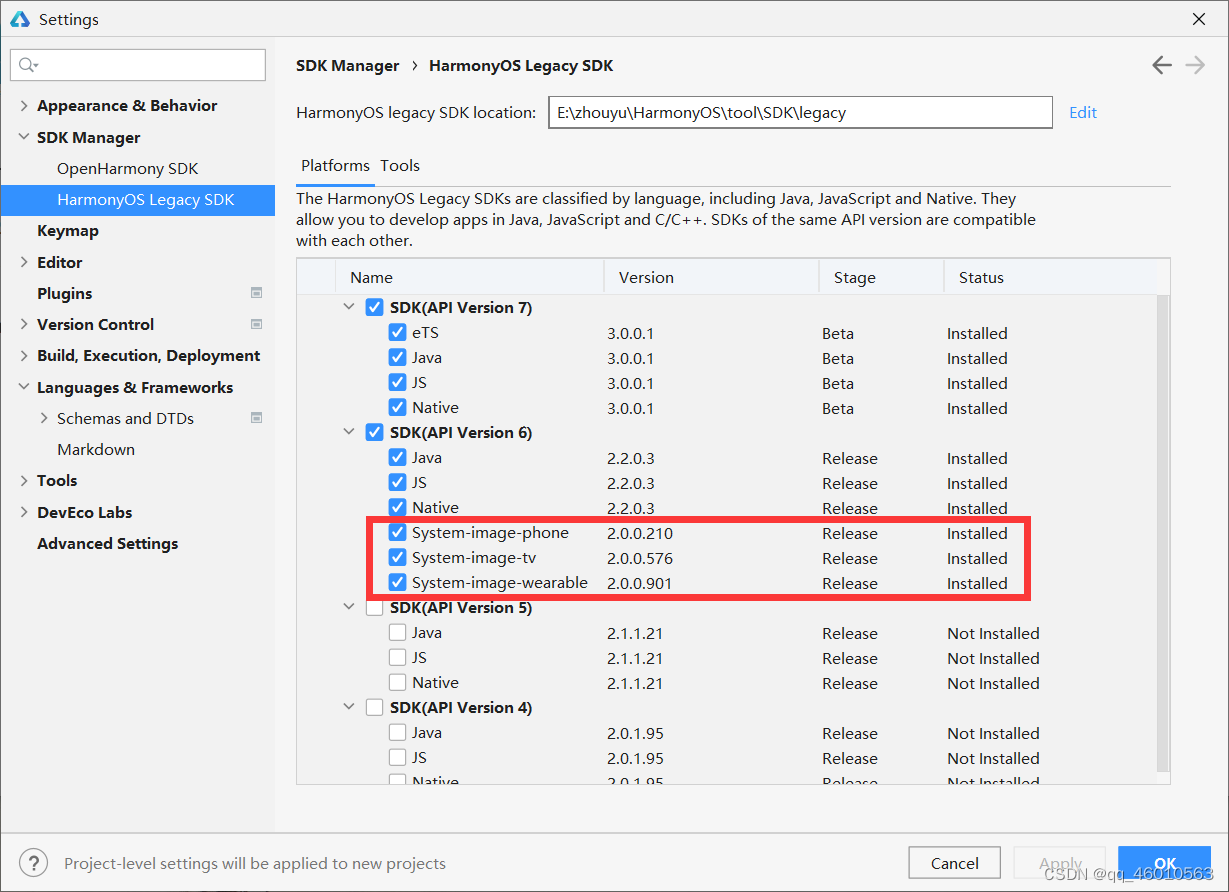The image size is (1229, 892).
Task: Expand the Editor settings node
Action: click(x=24, y=262)
